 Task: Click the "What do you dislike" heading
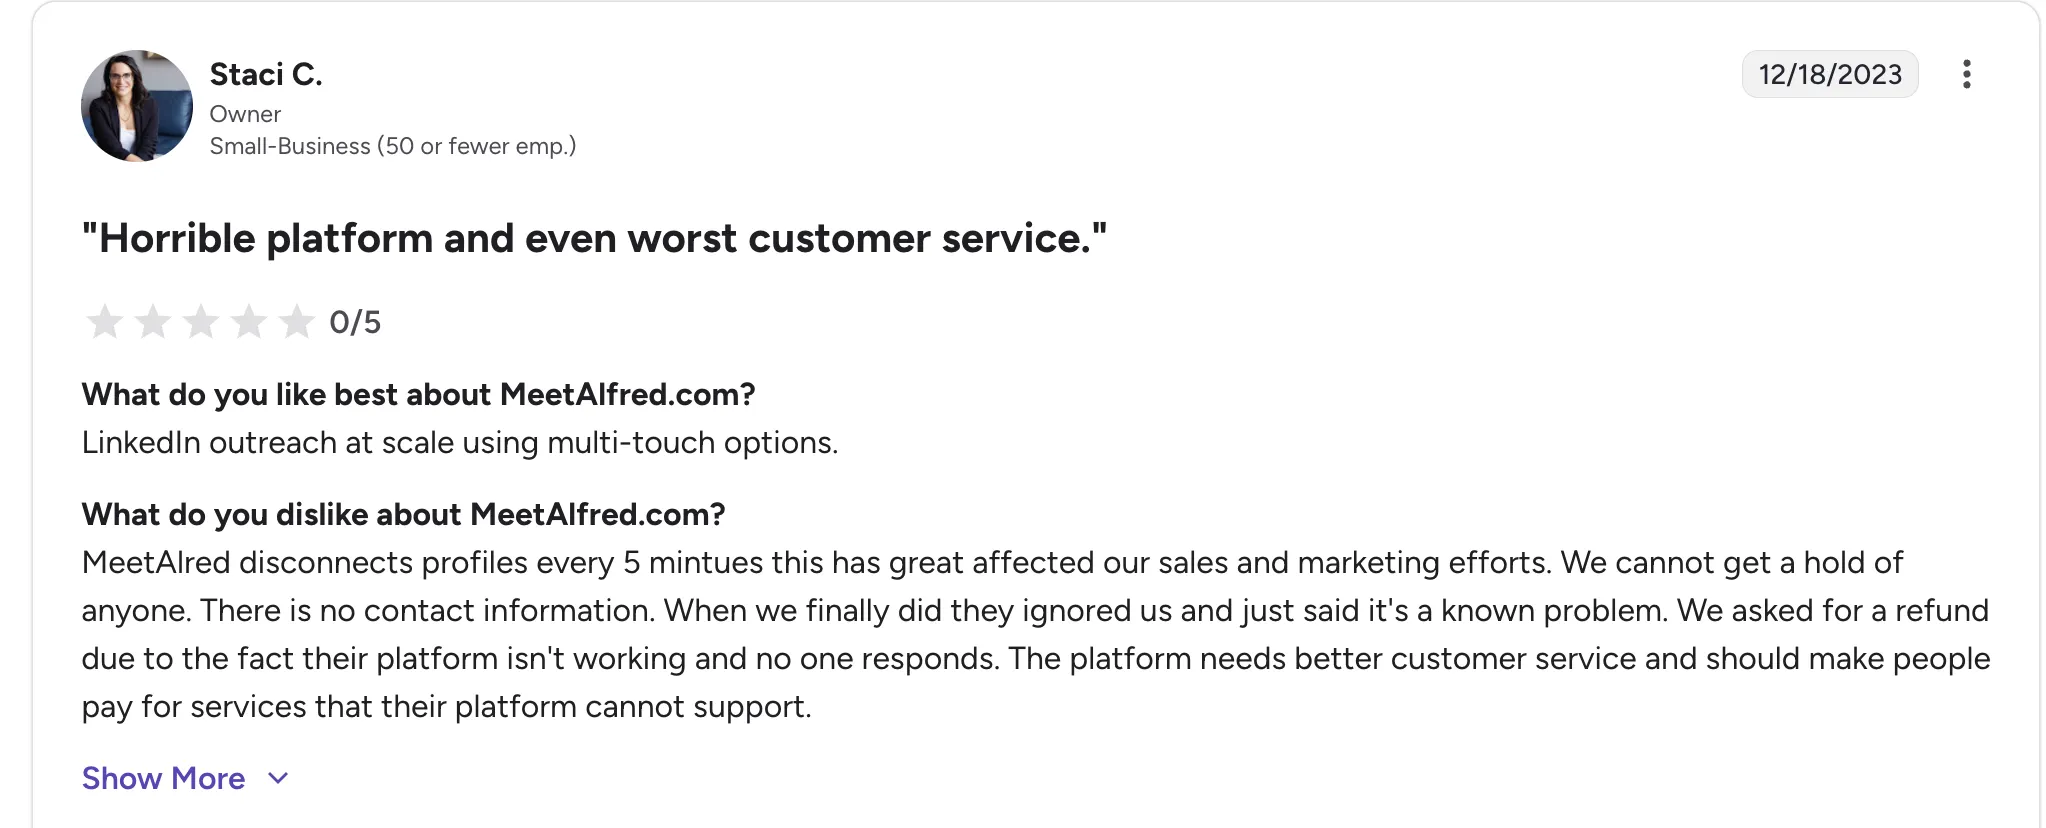[403, 515]
